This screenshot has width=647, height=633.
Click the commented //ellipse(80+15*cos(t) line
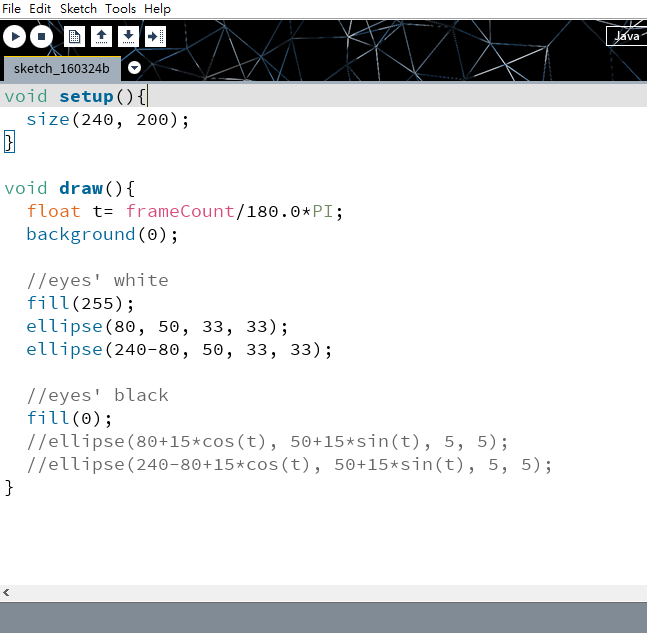(267, 442)
